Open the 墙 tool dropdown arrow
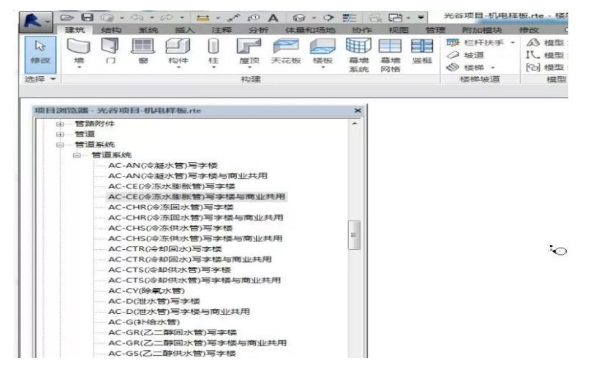This screenshot has height=374, width=605. [x=79, y=67]
